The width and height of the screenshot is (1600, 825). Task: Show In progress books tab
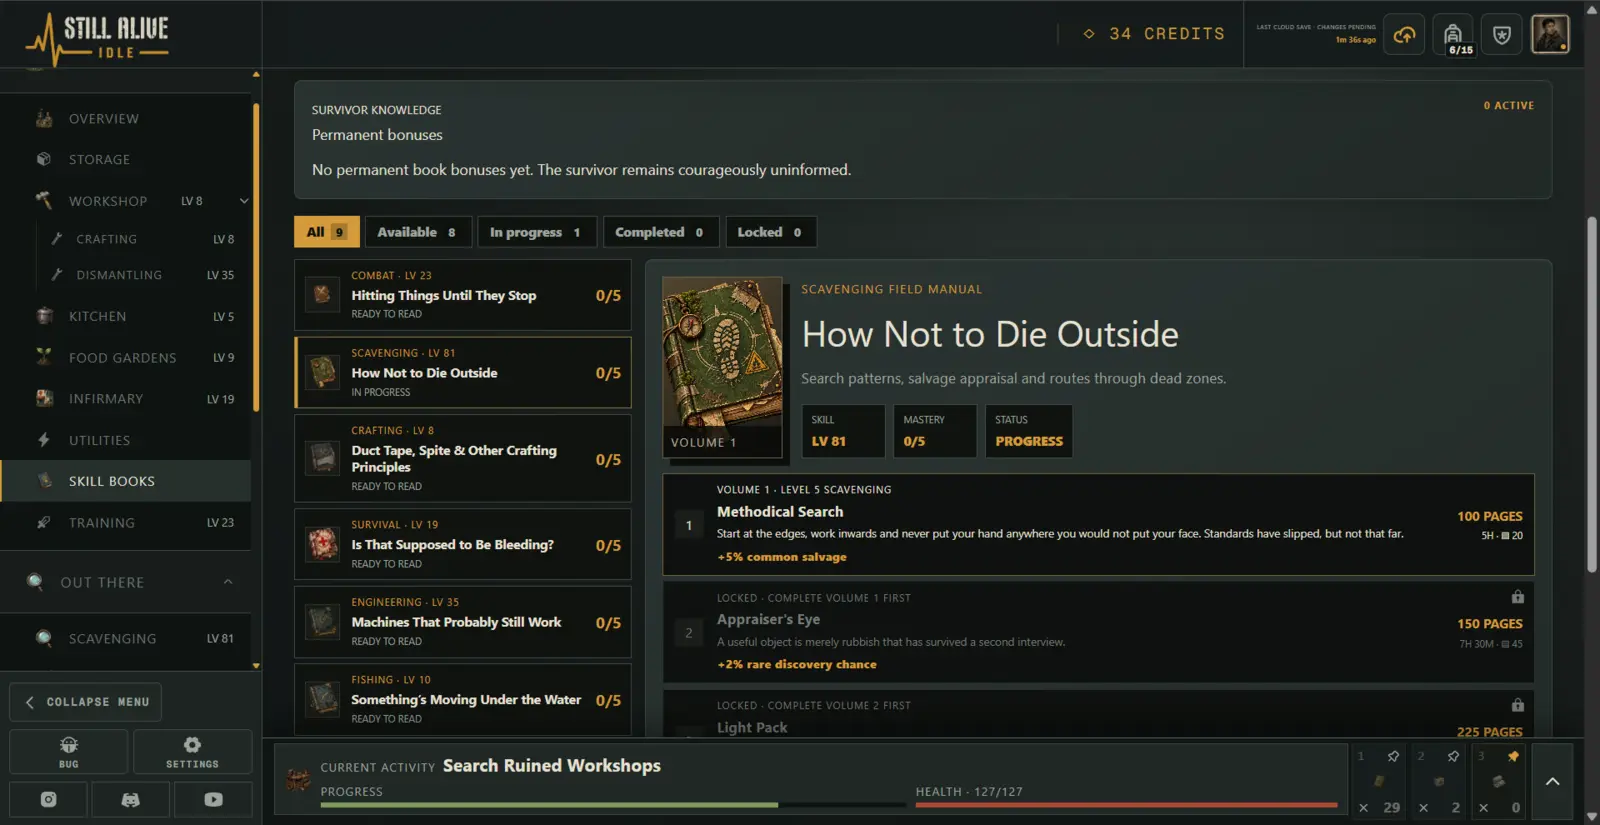click(536, 232)
